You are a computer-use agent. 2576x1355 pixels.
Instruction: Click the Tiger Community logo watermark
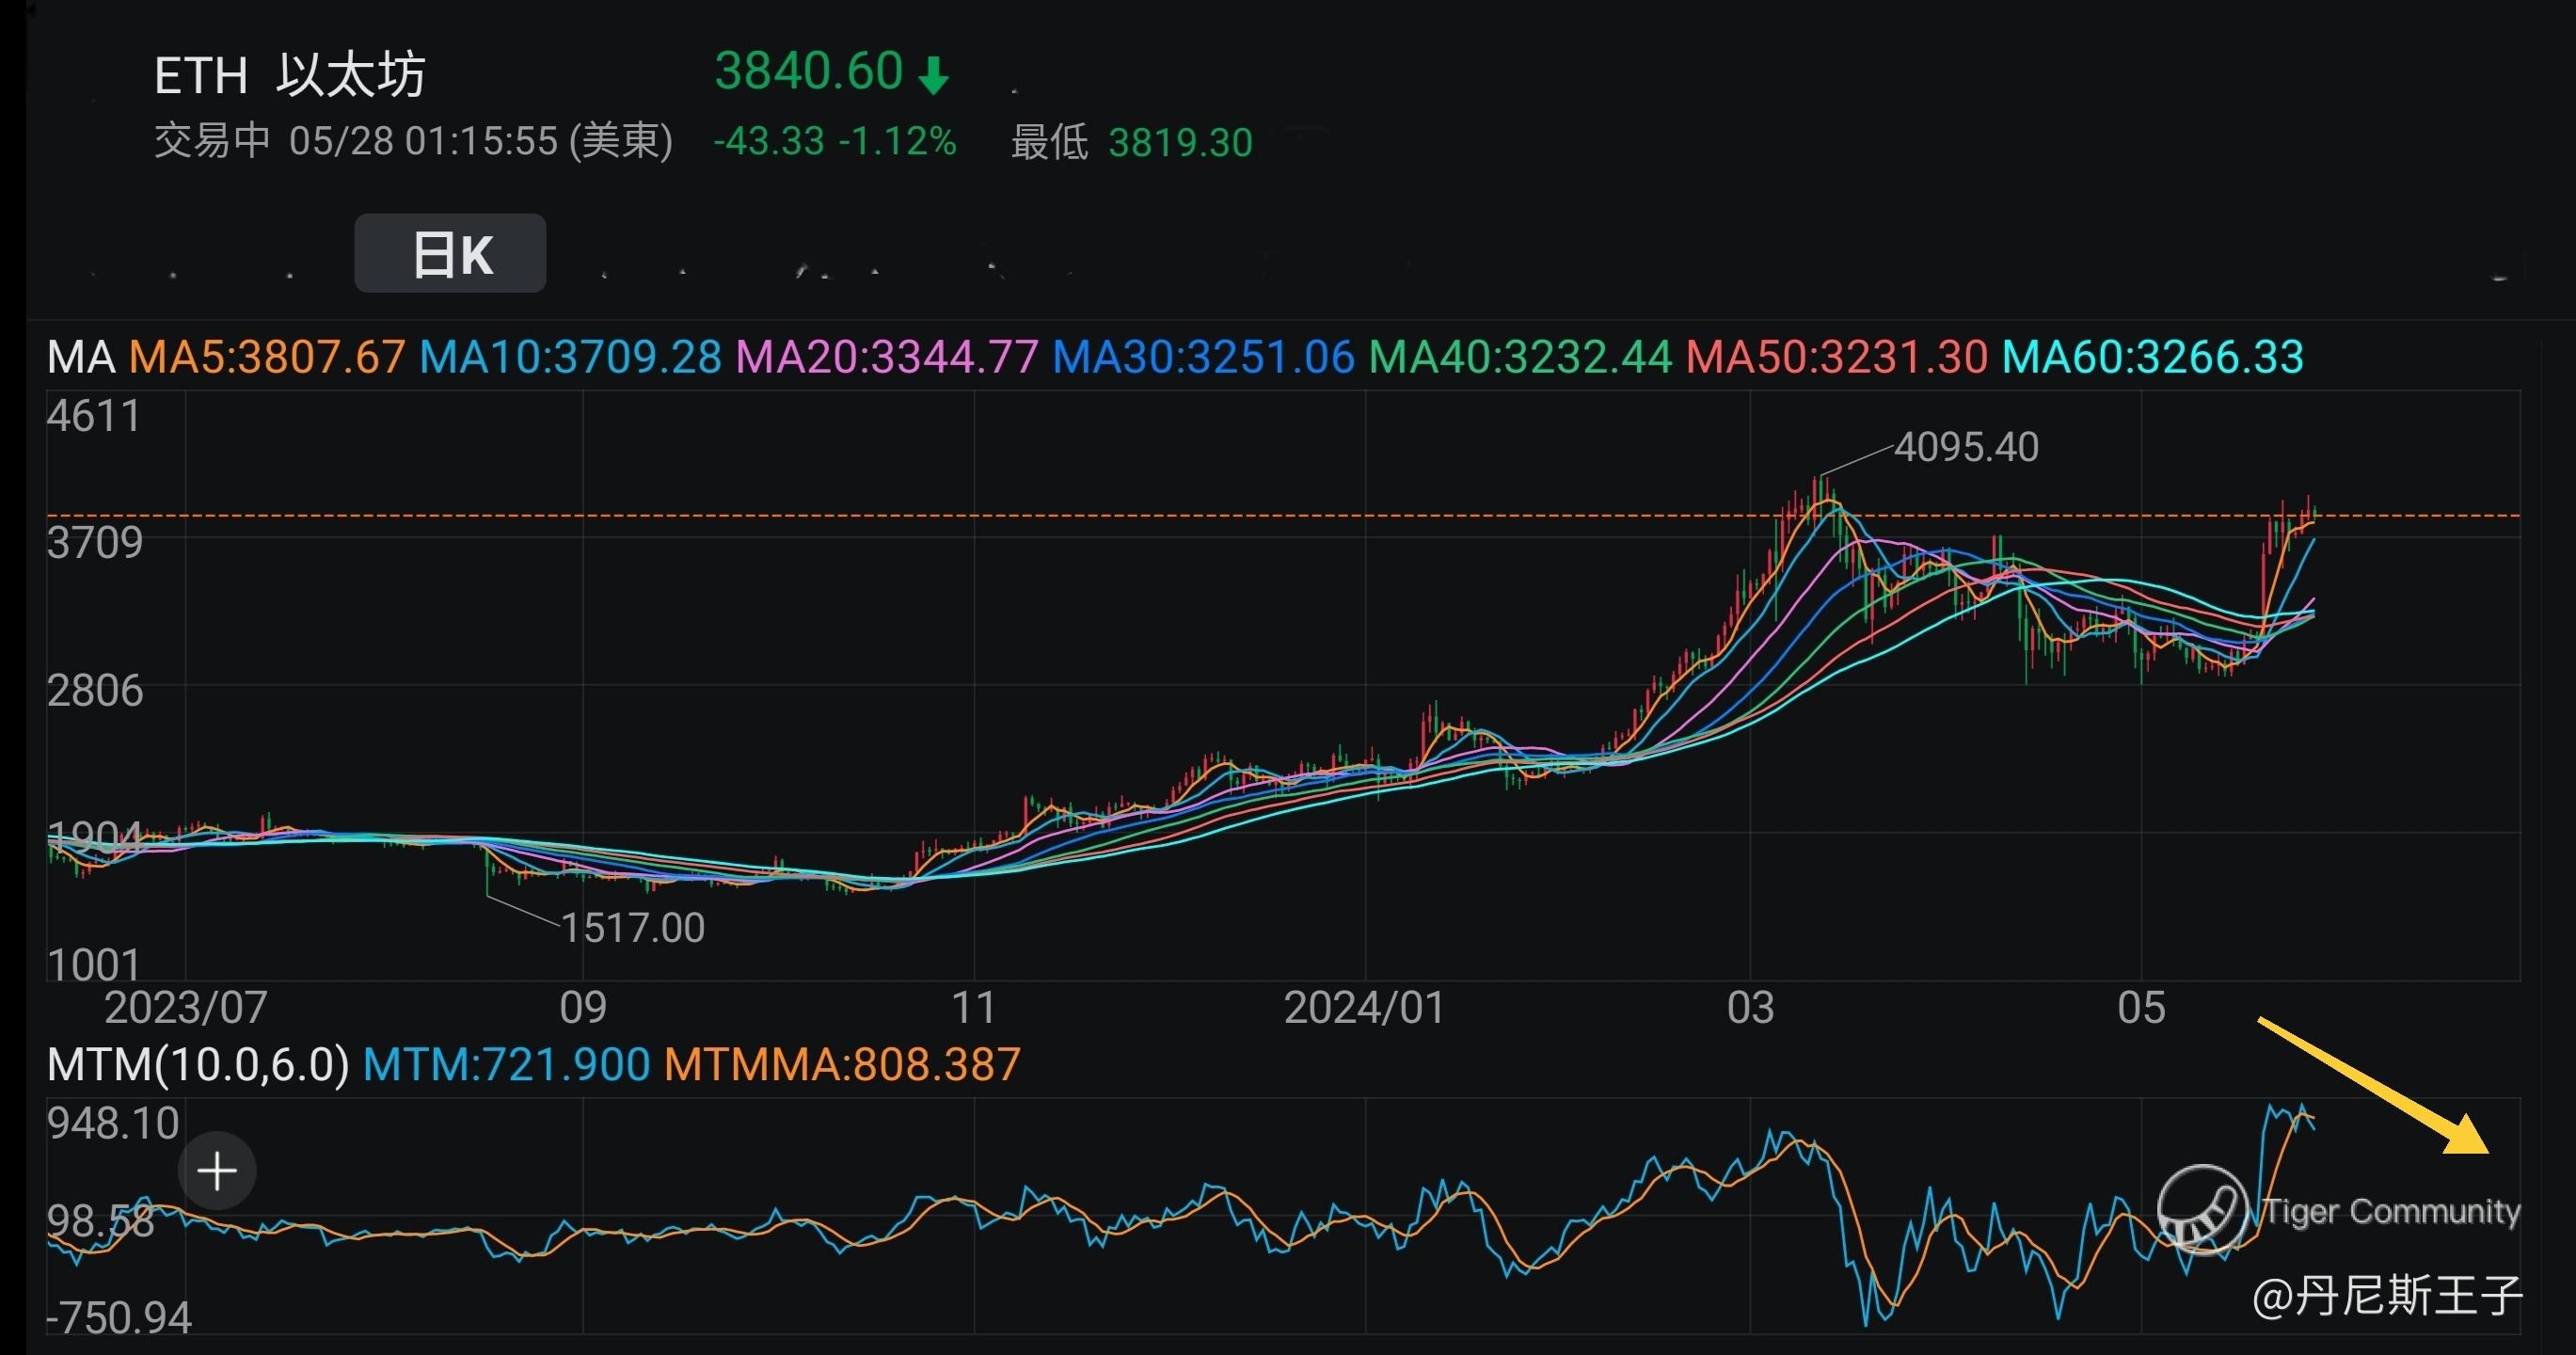point(2203,1209)
